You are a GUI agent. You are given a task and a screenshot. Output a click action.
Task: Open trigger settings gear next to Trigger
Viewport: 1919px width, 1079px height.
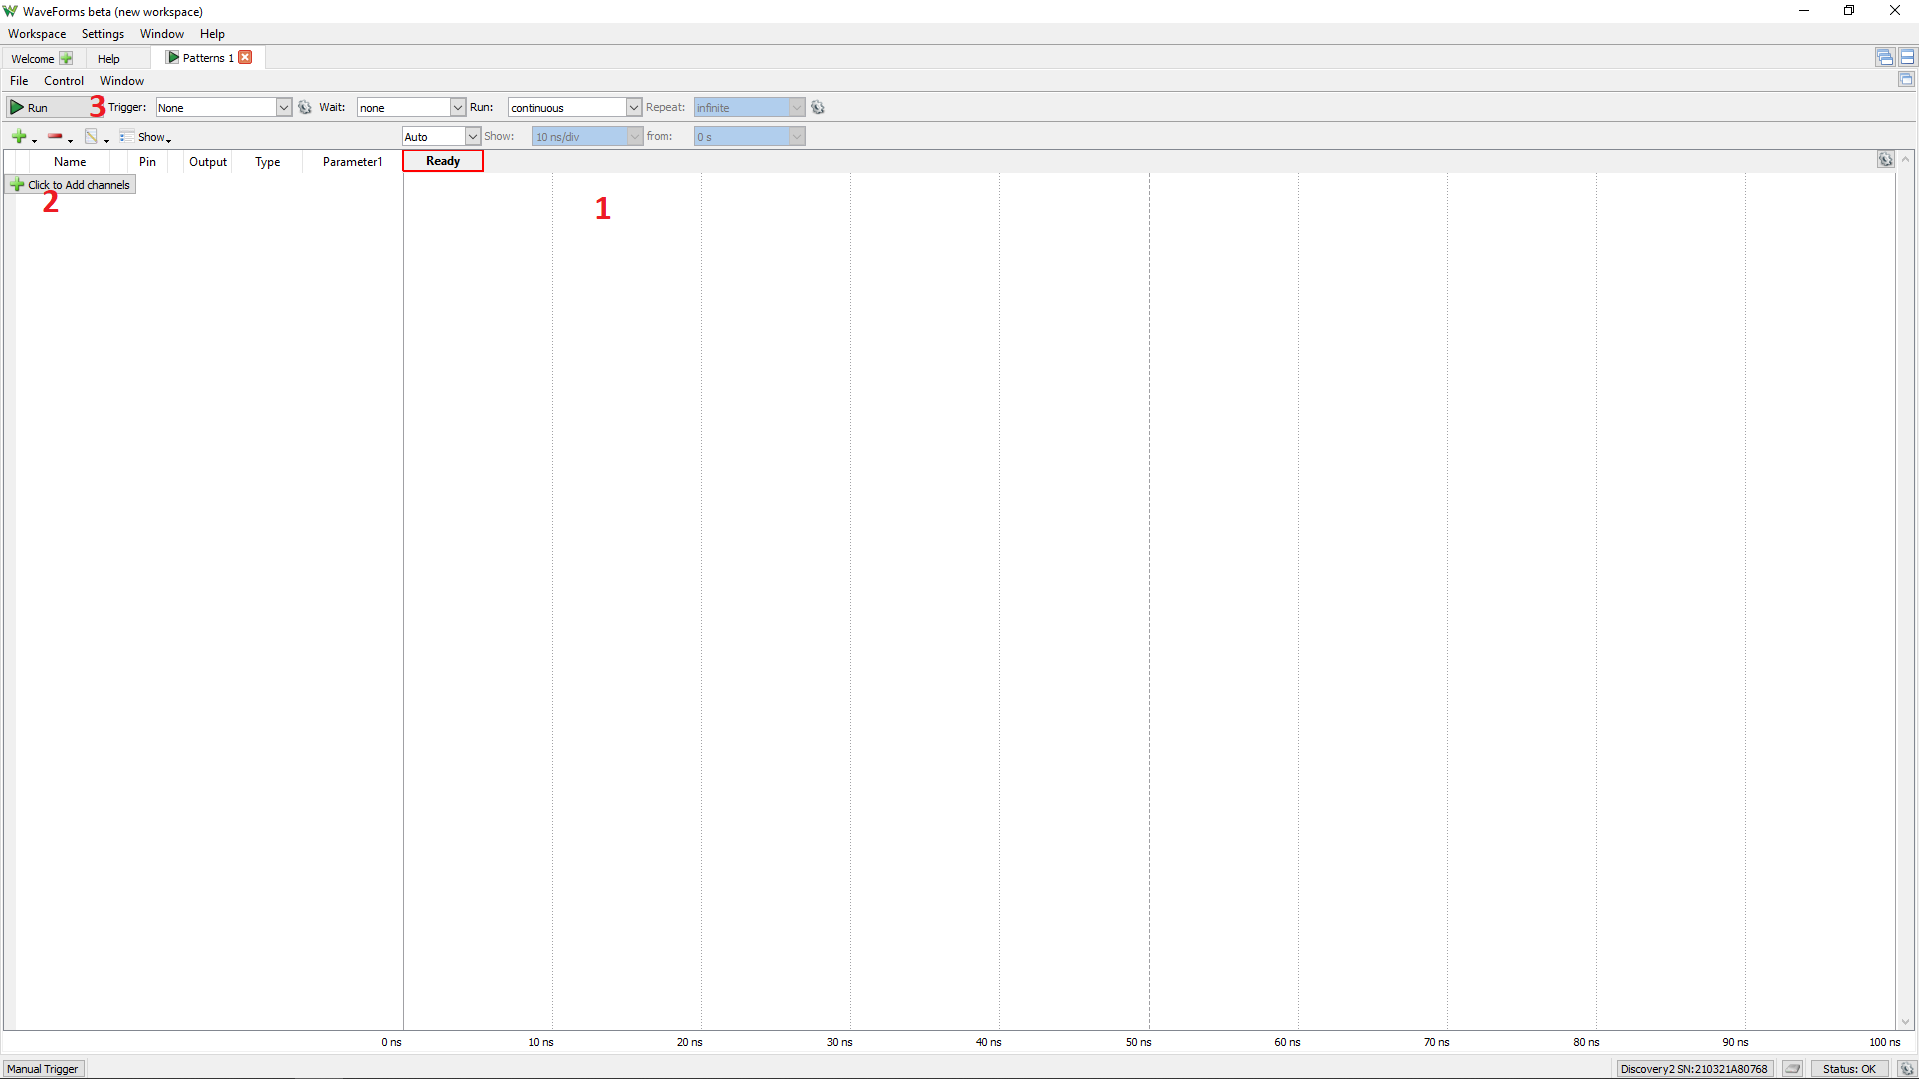pyautogui.click(x=305, y=108)
